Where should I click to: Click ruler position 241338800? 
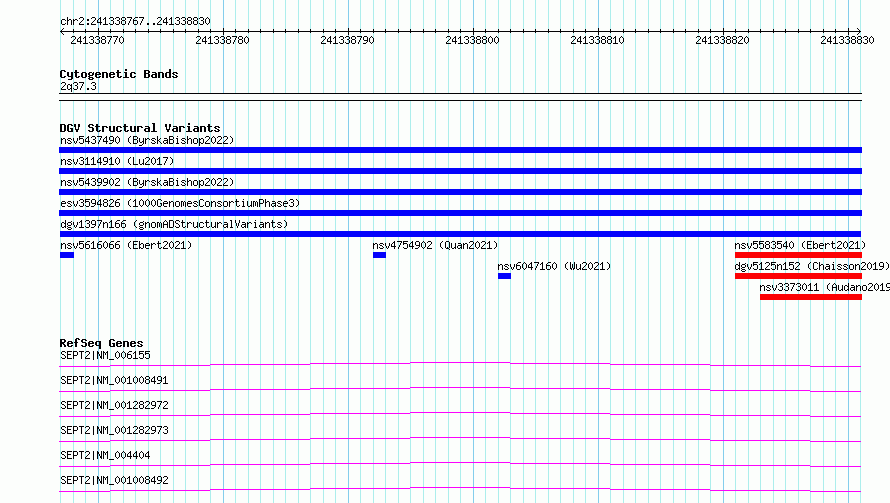click(x=472, y=40)
